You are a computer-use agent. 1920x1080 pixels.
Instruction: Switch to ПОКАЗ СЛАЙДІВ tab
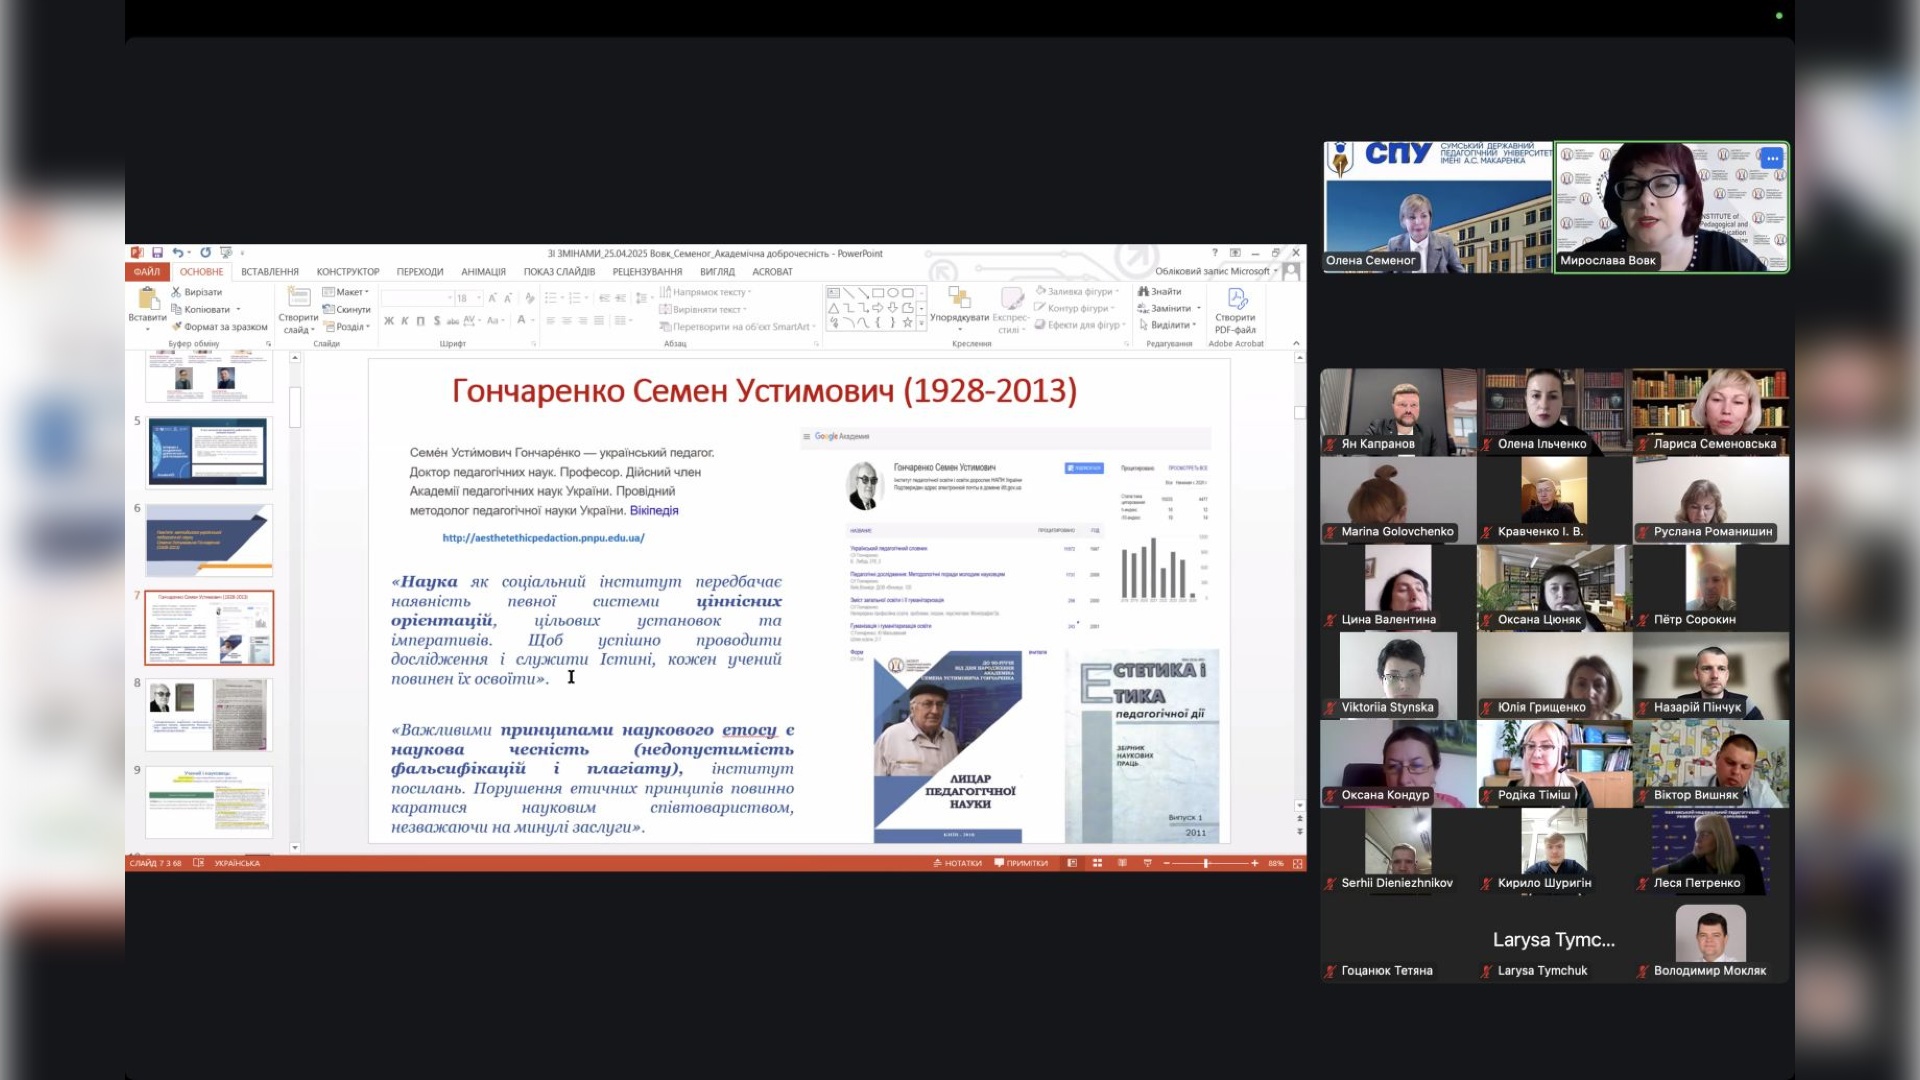[x=559, y=272]
